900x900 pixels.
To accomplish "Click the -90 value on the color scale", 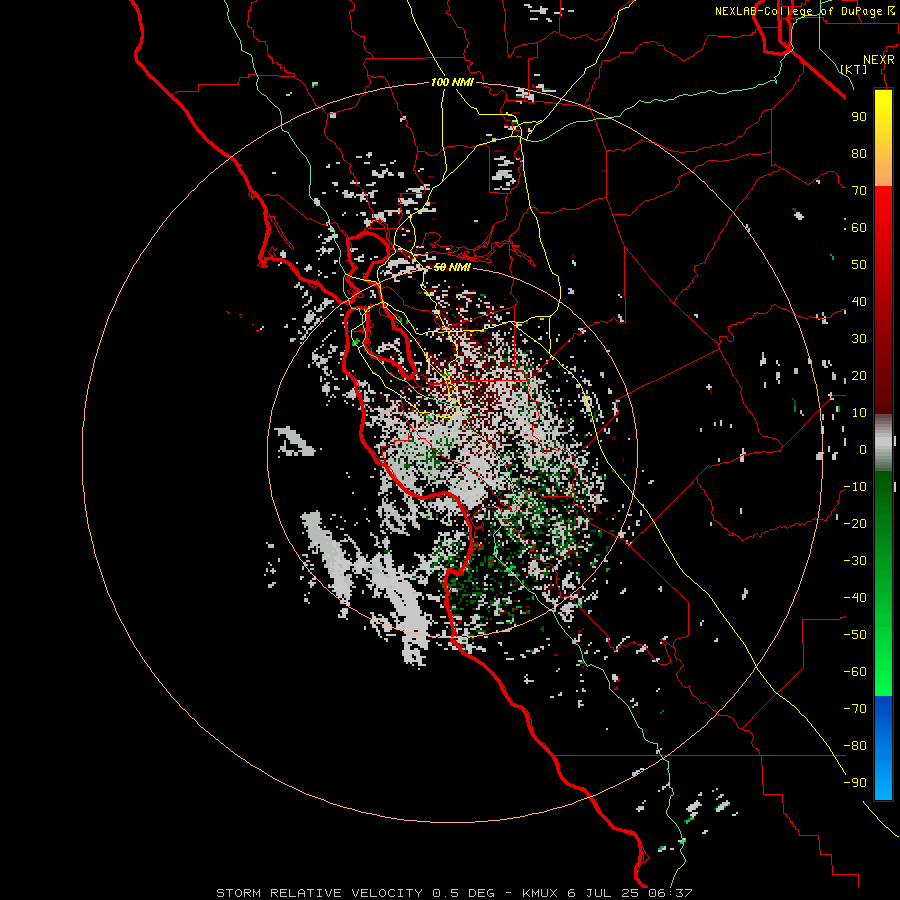I will click(855, 782).
